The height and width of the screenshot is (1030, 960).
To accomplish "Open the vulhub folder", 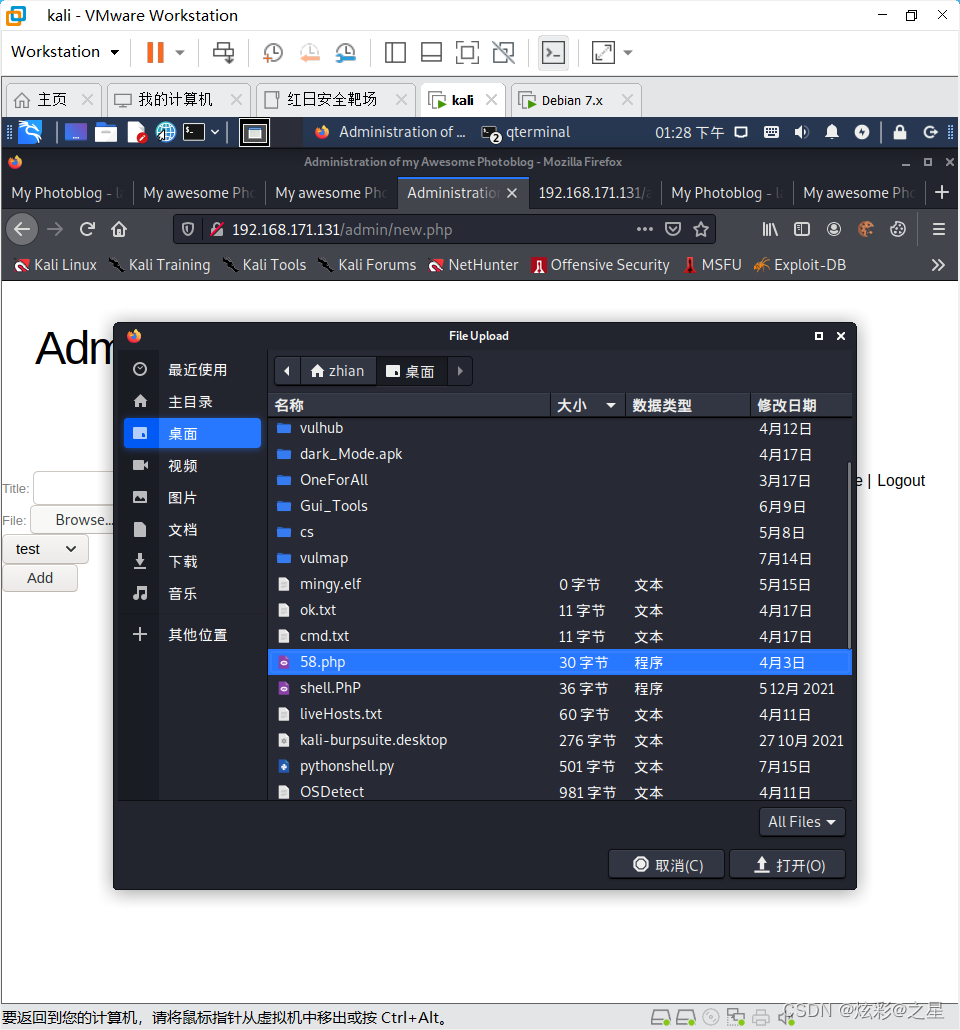I will [x=560, y=428].
